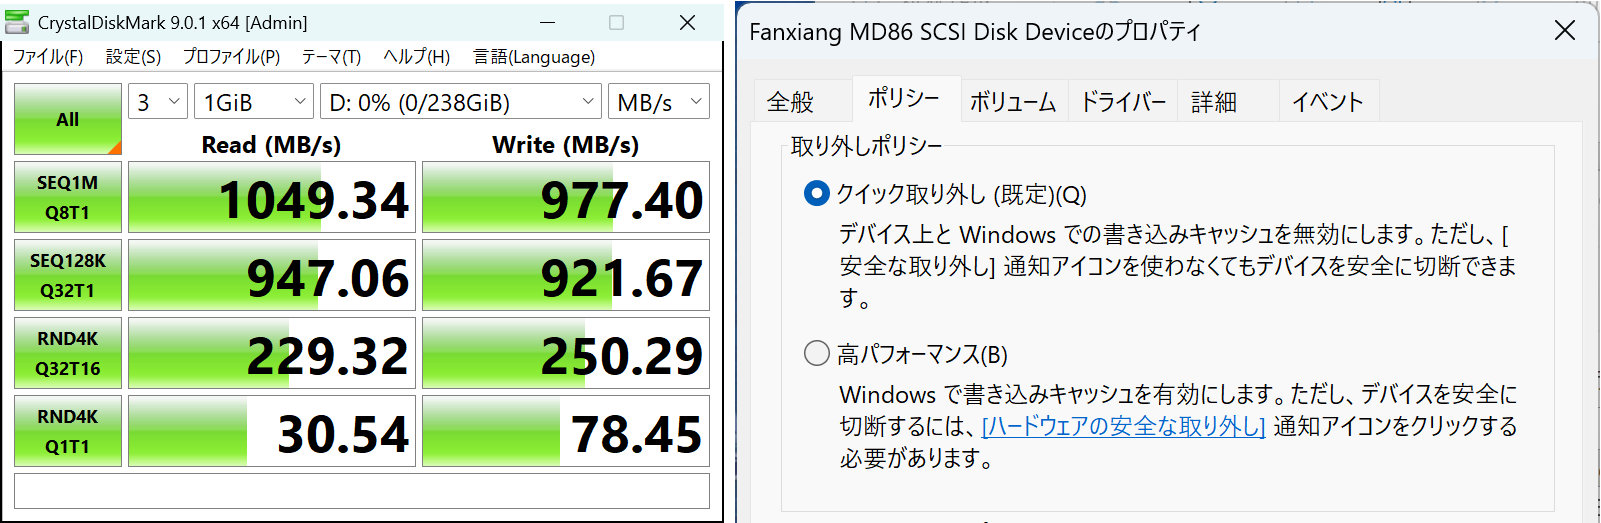Viewport: 1601px width, 523px height.
Task: Select 高パフォーマンス(B) radio button
Action: click(x=817, y=353)
